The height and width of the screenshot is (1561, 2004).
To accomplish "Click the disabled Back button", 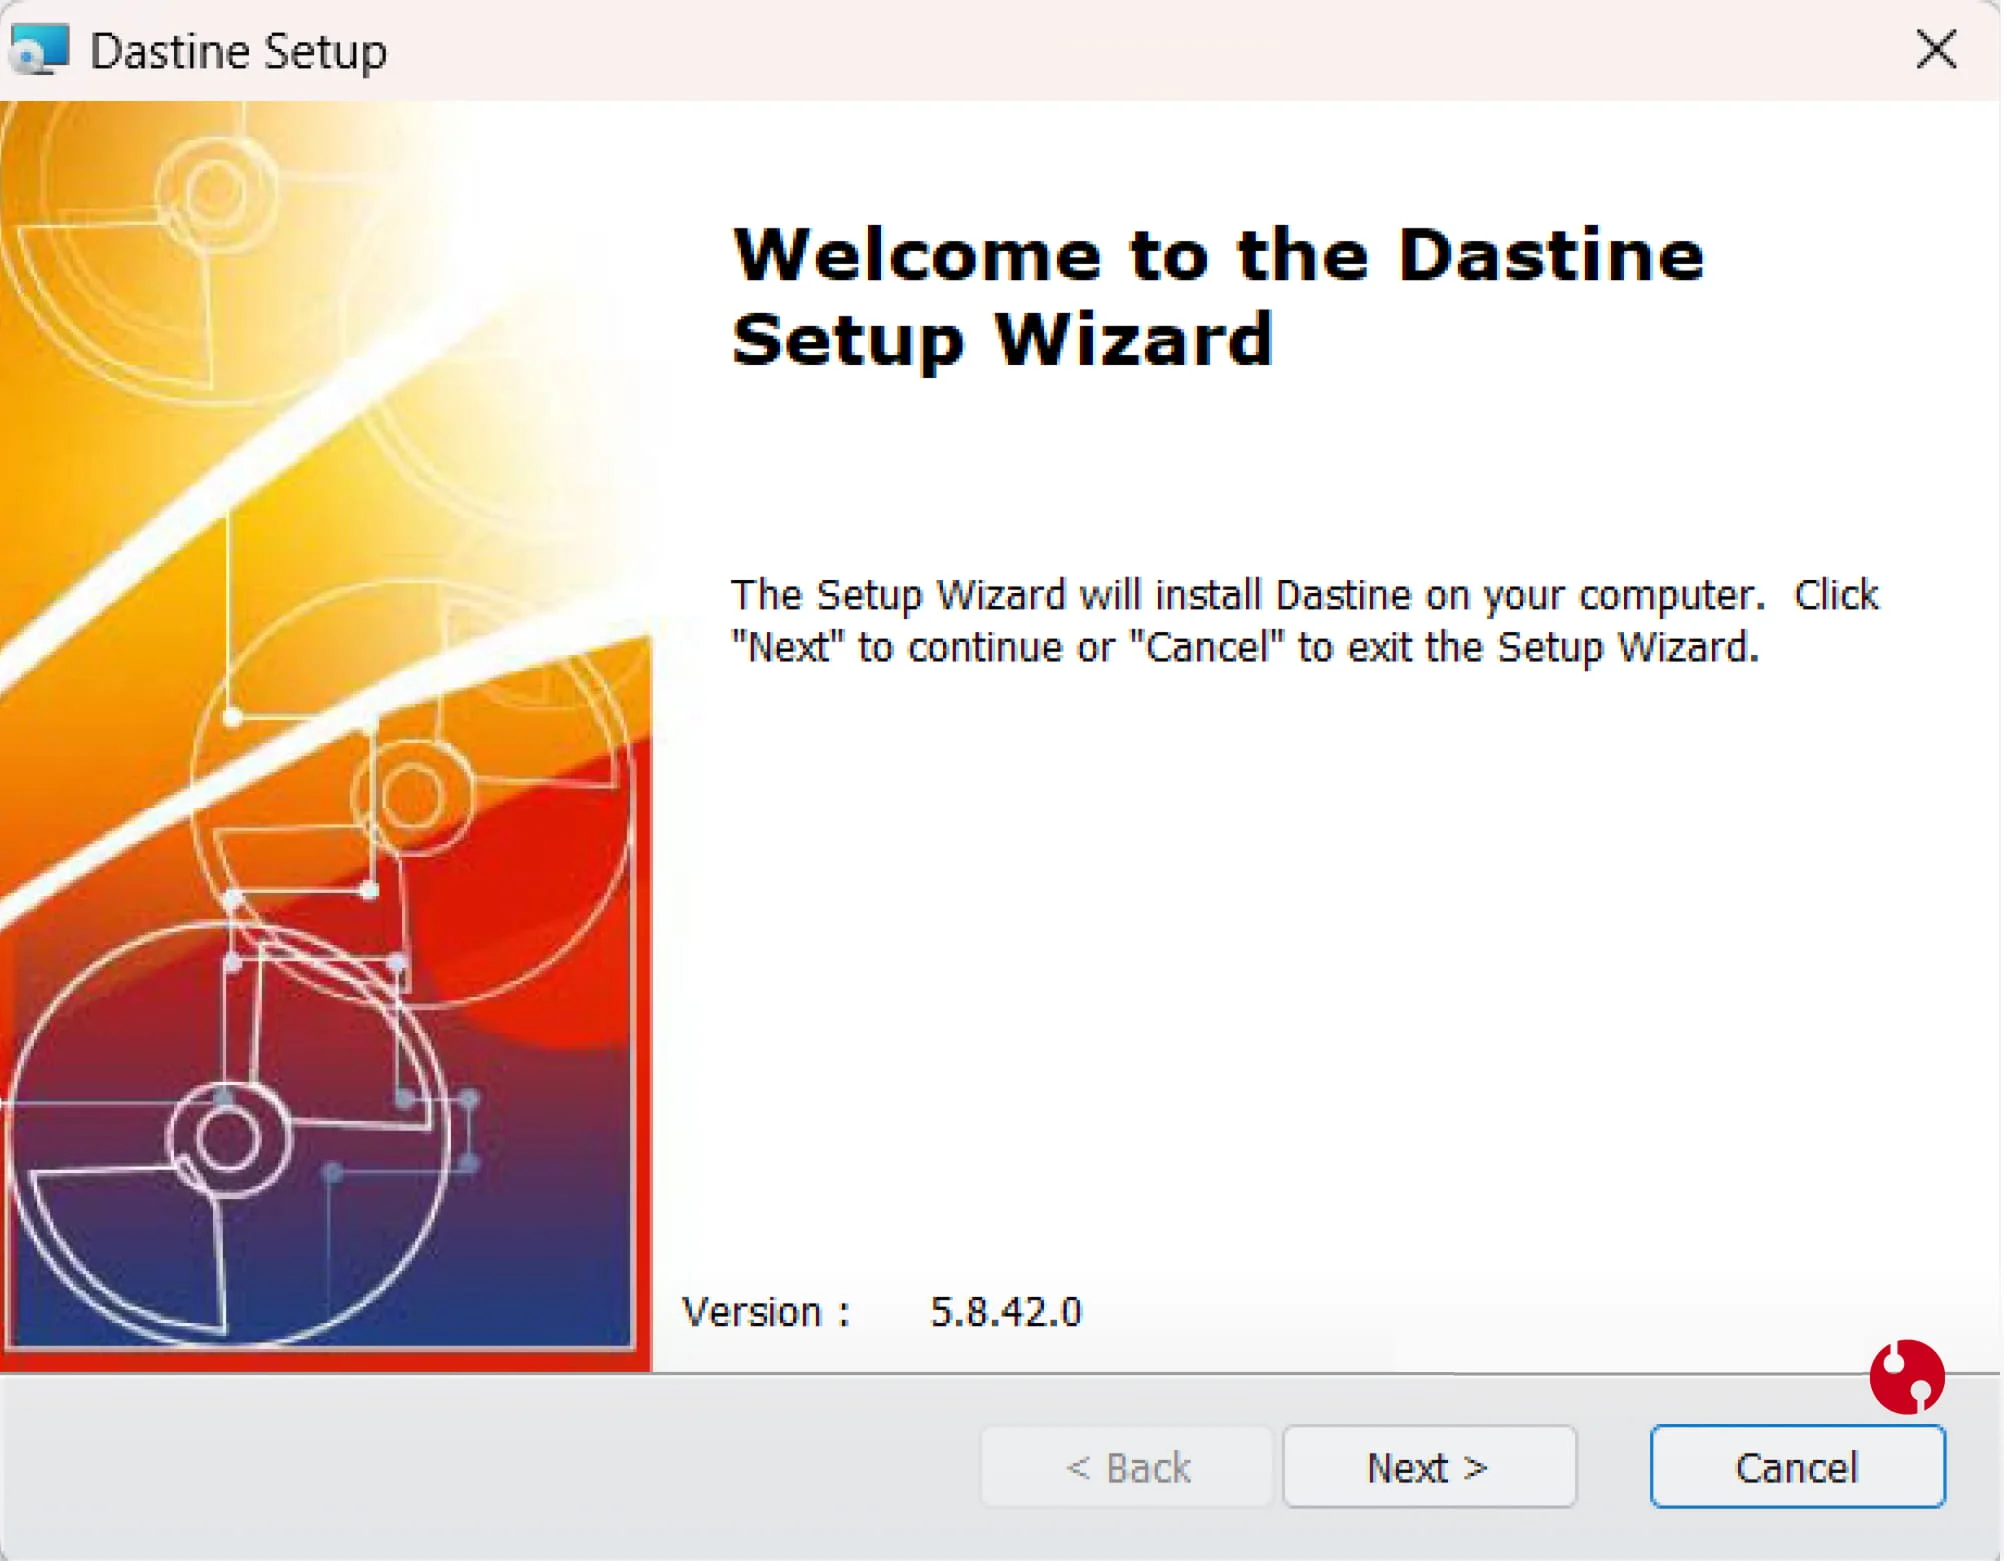I will pyautogui.click(x=1127, y=1467).
